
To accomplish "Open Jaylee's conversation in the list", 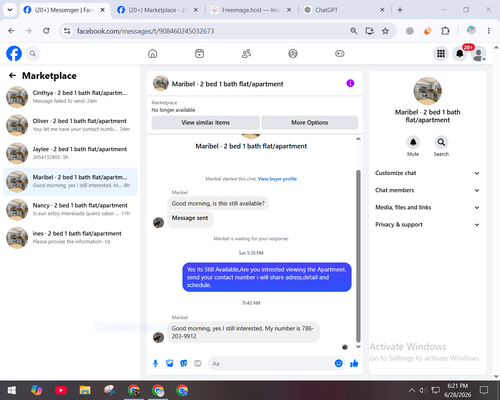I will [70, 153].
